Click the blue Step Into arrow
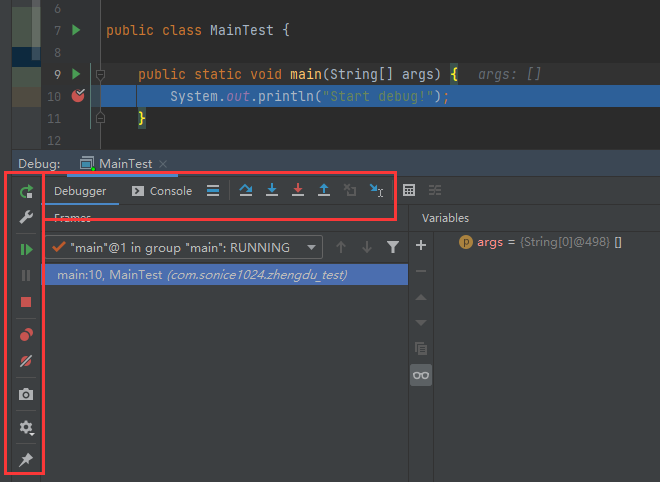This screenshot has height=482, width=660. (272, 190)
